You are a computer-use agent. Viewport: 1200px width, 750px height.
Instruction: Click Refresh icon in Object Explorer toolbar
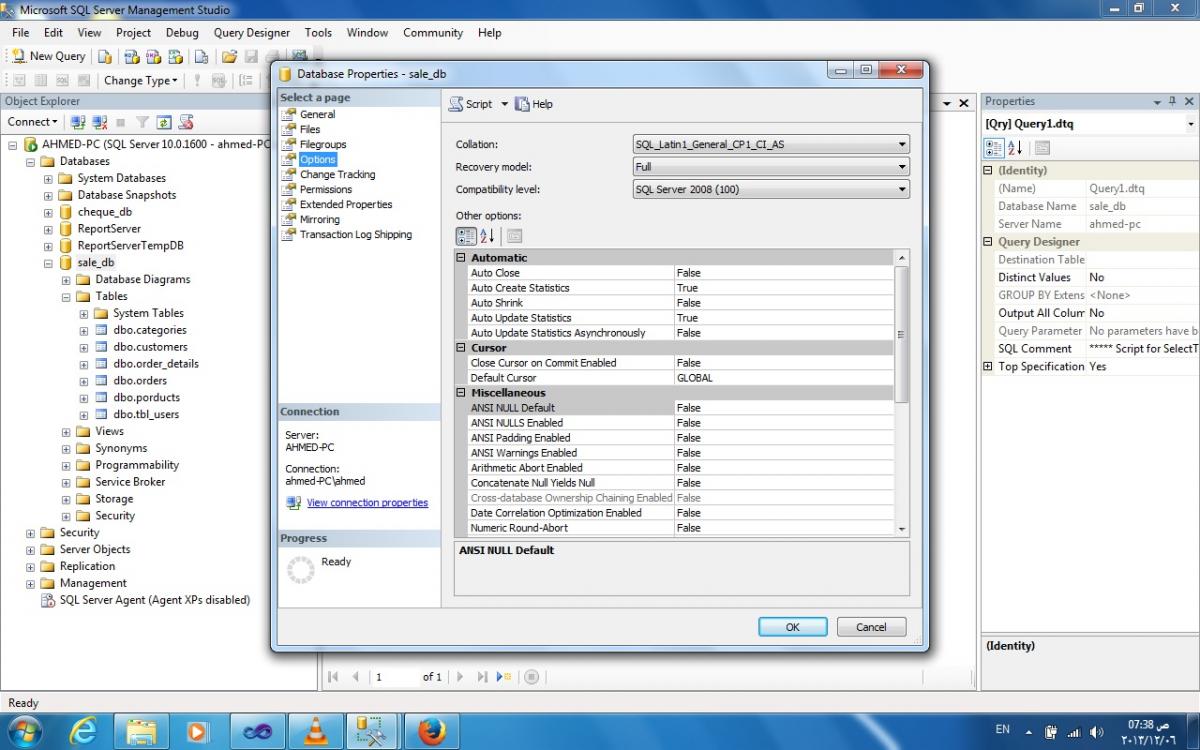click(164, 122)
